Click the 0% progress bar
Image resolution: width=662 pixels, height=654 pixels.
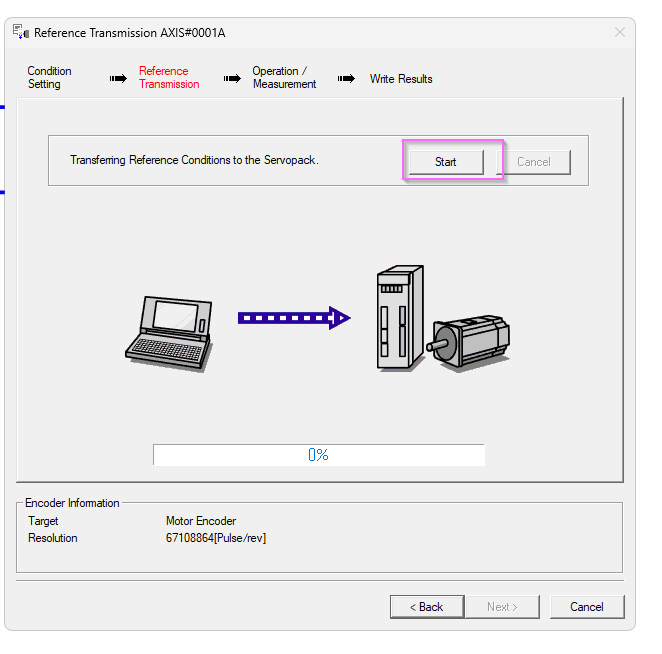(x=319, y=455)
